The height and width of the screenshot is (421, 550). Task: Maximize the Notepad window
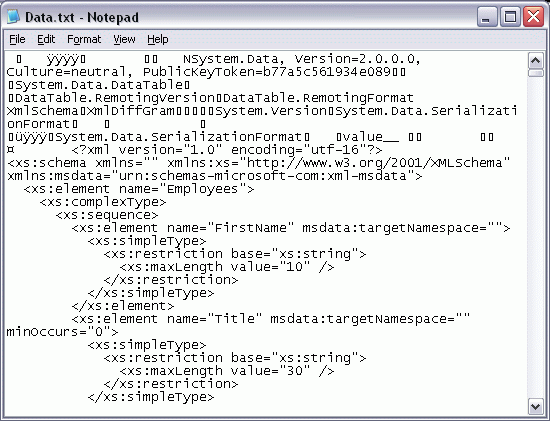click(510, 16)
